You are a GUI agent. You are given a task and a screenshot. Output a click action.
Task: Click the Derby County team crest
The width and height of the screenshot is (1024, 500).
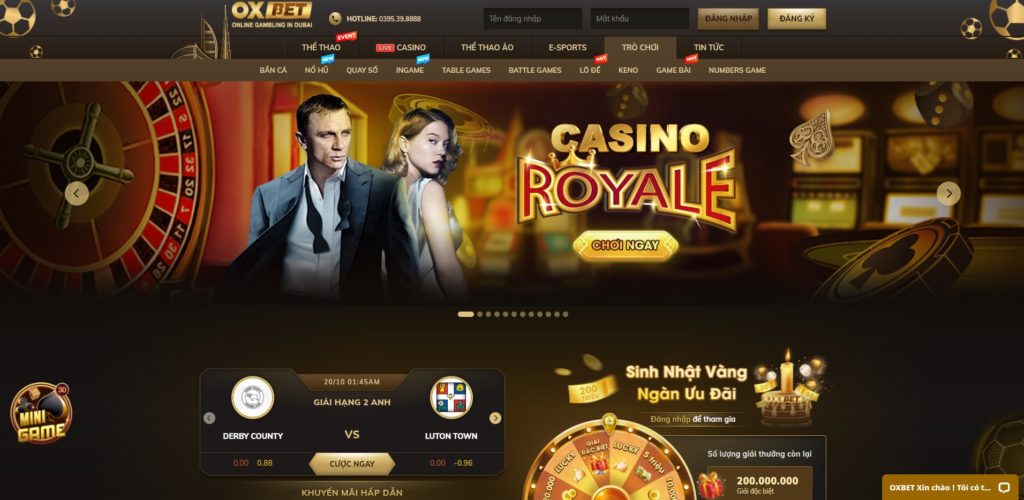point(253,398)
